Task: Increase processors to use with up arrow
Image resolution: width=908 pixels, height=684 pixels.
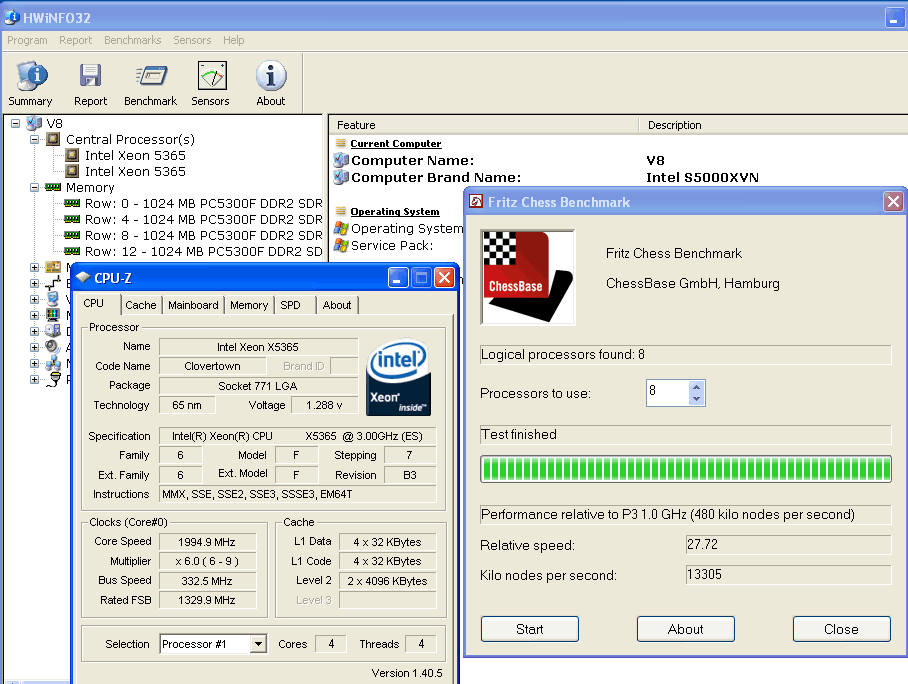Action: (697, 387)
